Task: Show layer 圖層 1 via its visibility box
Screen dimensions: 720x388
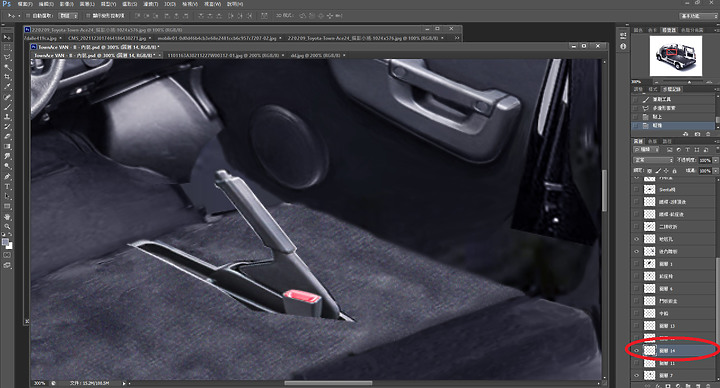Action: coord(636,264)
